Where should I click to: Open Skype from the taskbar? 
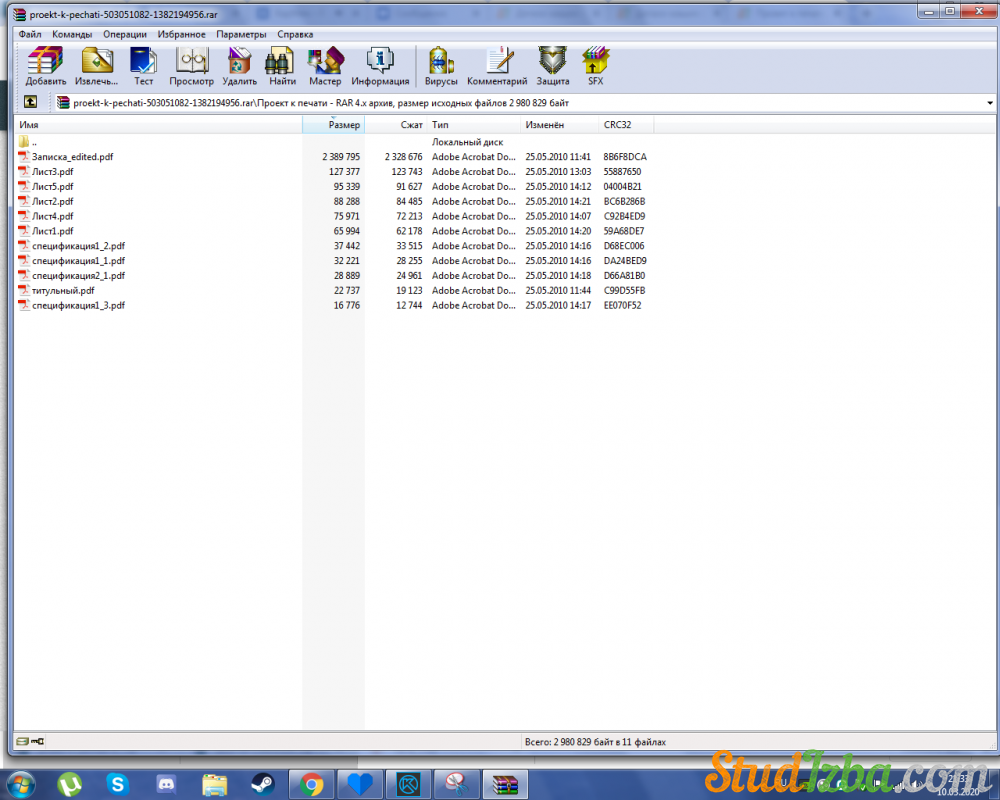click(x=117, y=784)
